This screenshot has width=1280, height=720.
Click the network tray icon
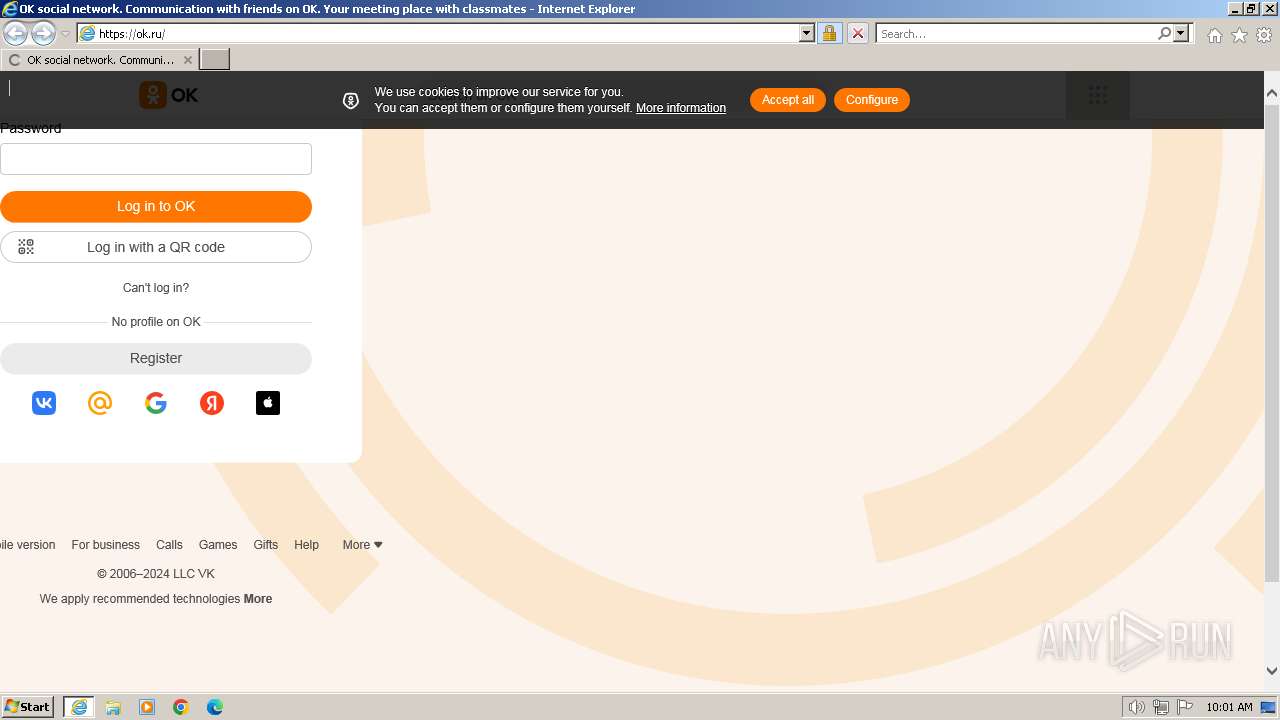coord(1161,707)
